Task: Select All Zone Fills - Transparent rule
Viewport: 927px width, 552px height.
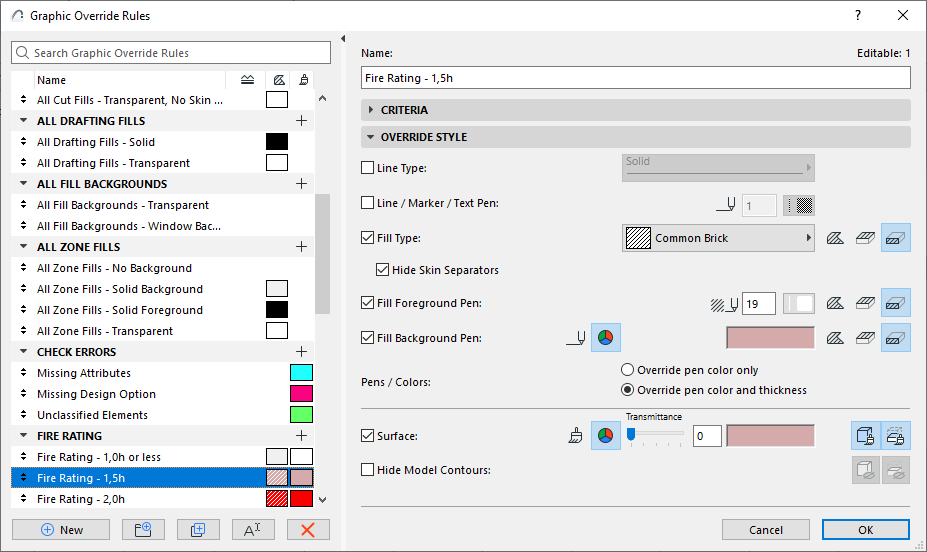Action: pos(163,331)
